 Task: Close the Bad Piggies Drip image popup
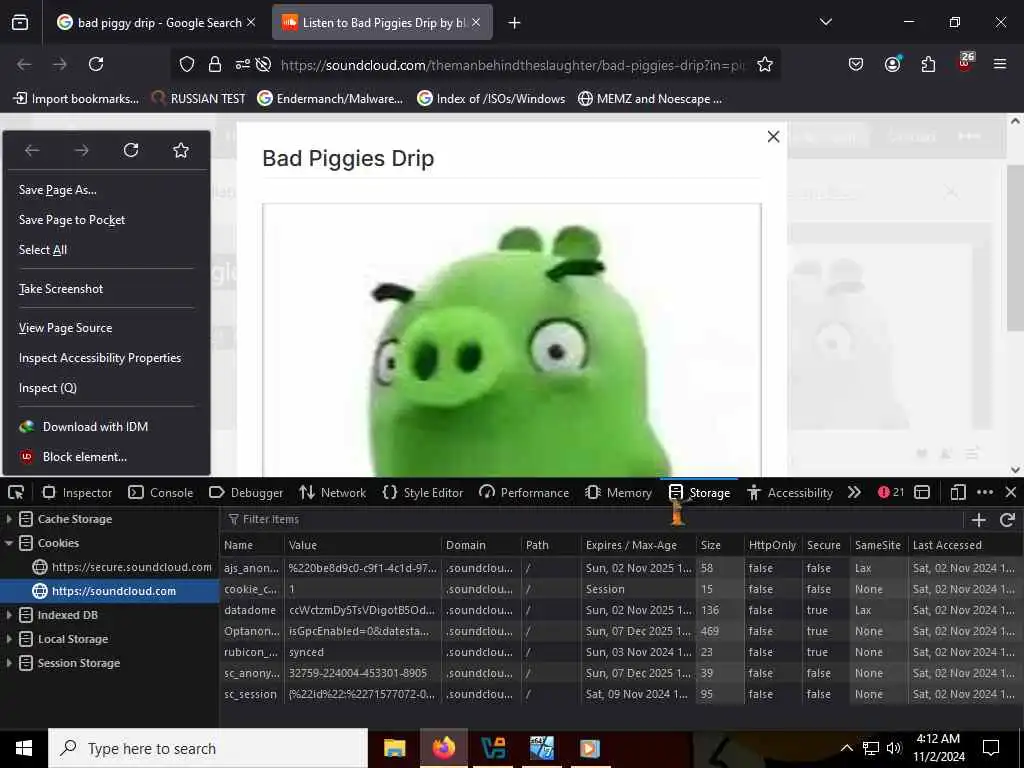point(773,136)
